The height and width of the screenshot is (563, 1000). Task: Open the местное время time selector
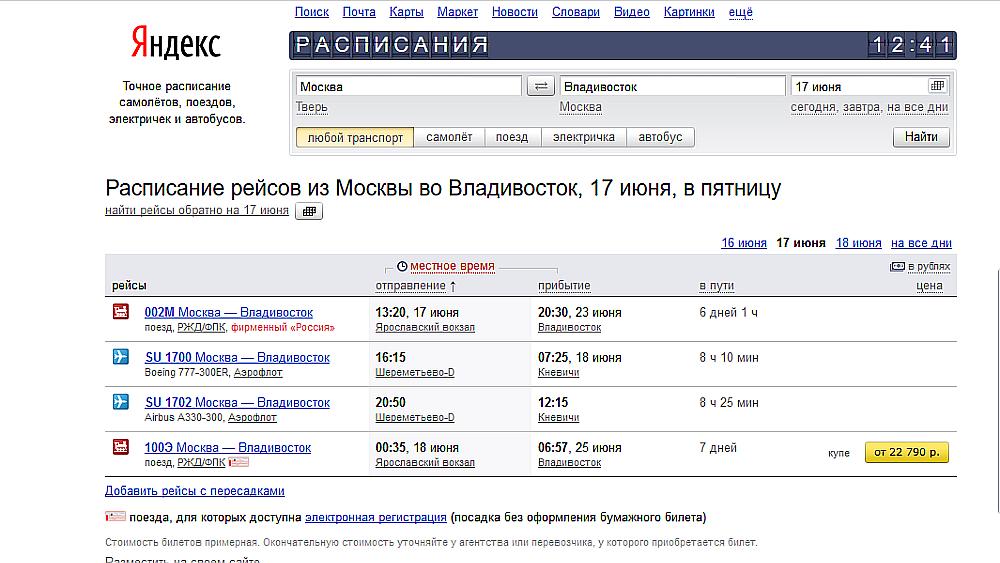[x=452, y=266]
